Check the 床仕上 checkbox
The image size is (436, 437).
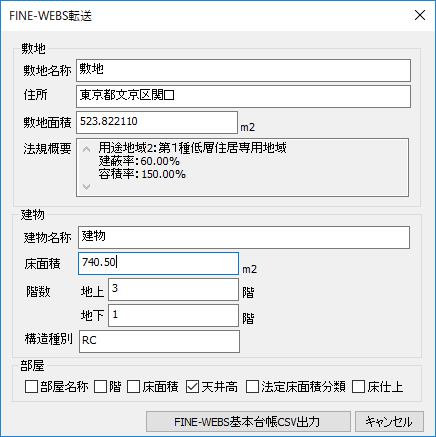(x=359, y=387)
